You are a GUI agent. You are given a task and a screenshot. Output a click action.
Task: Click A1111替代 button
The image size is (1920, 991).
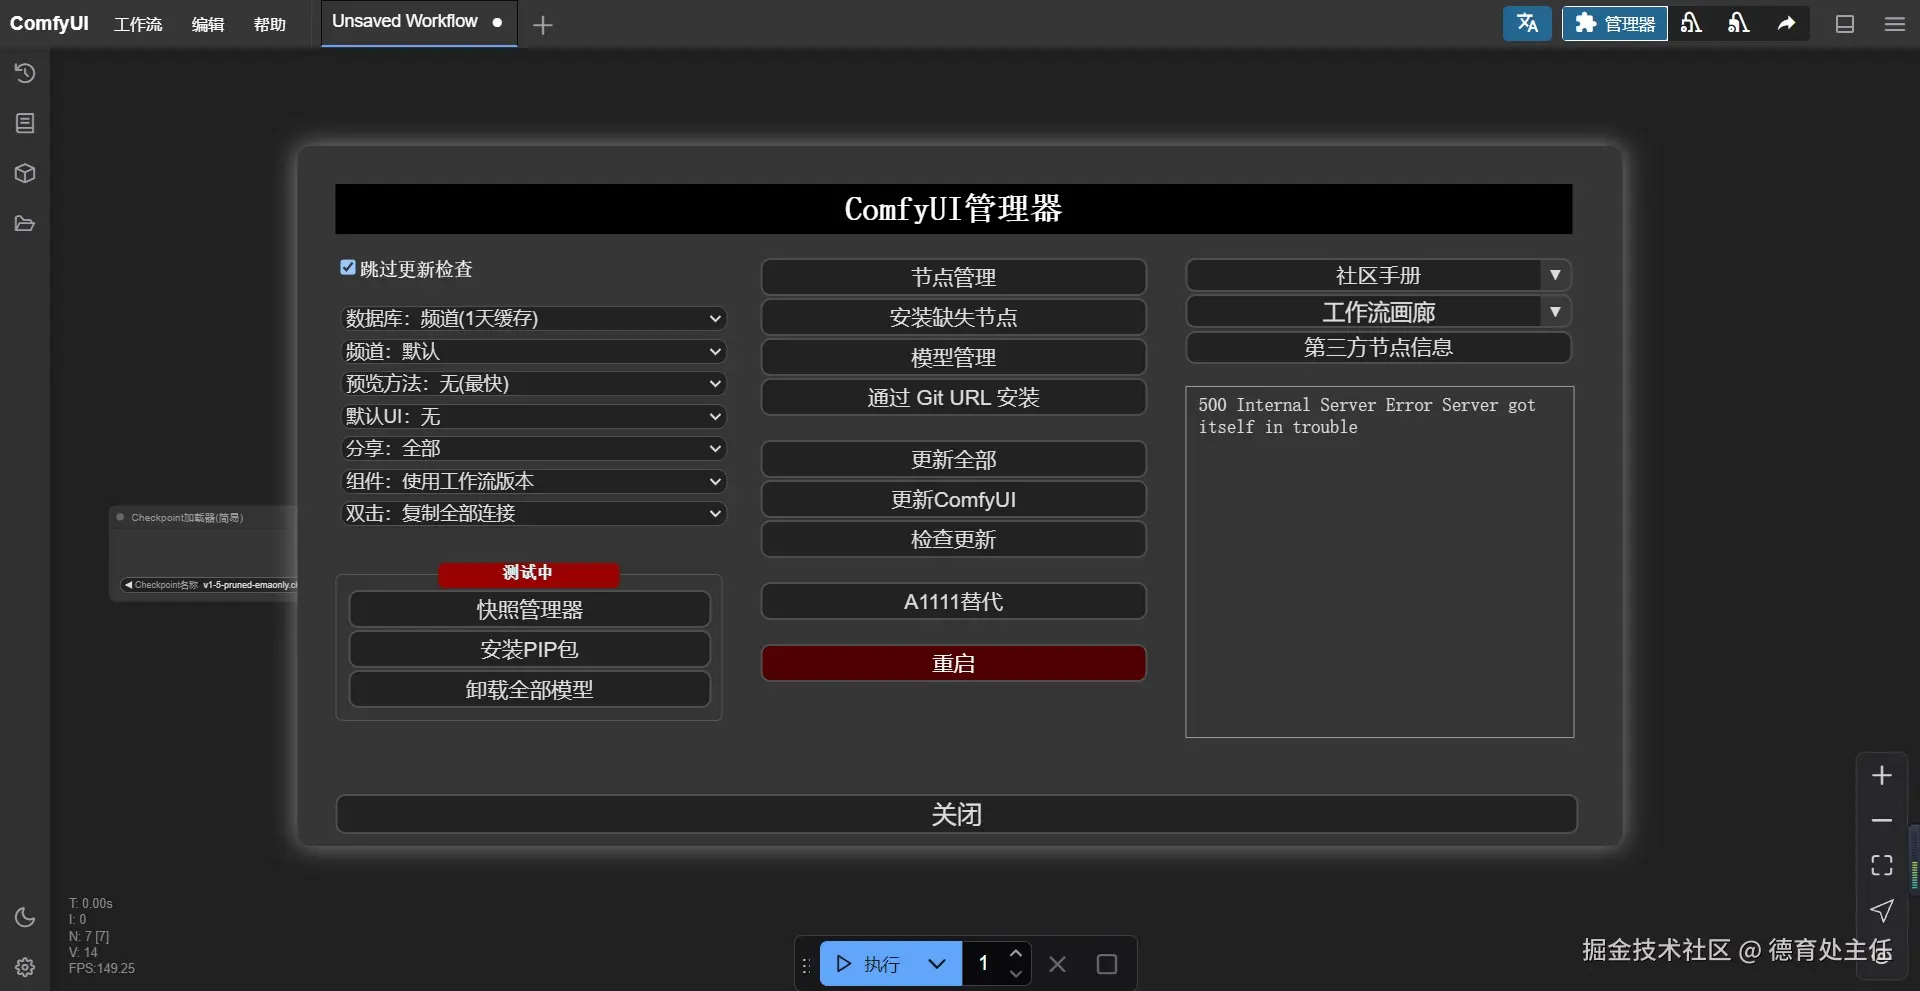pos(953,601)
